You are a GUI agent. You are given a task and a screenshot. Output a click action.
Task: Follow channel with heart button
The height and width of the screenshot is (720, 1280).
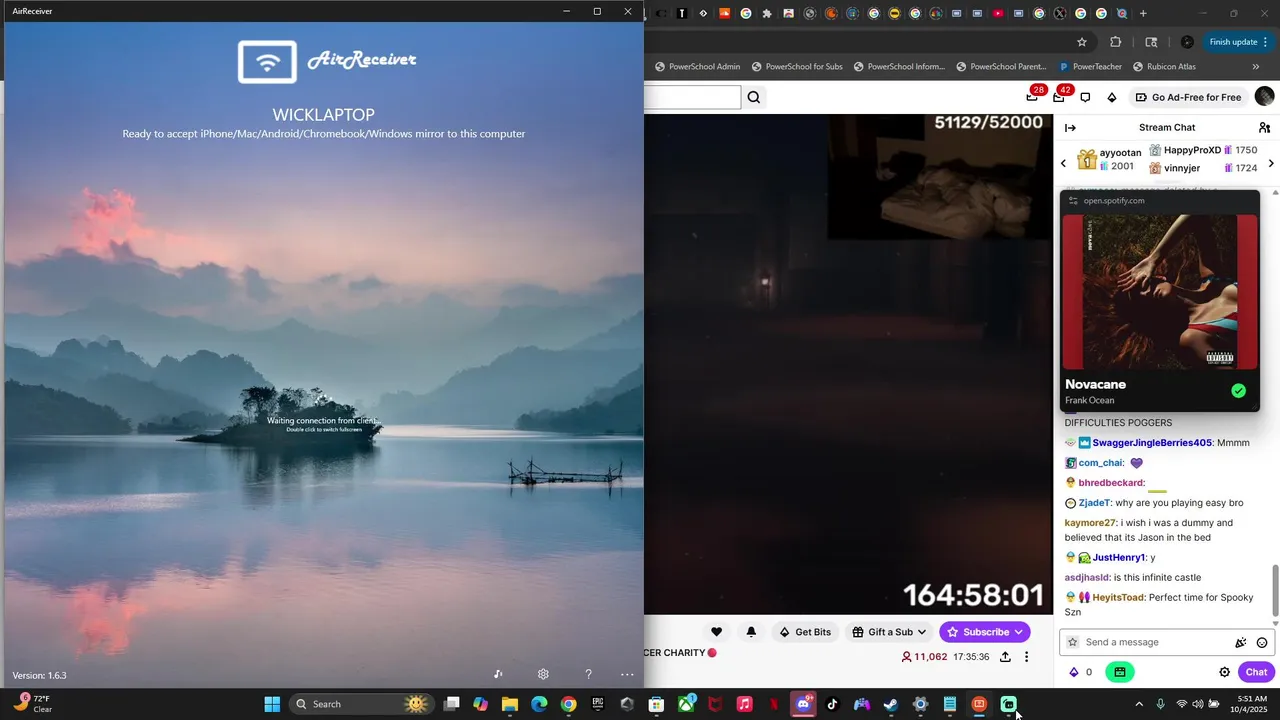coord(716,632)
